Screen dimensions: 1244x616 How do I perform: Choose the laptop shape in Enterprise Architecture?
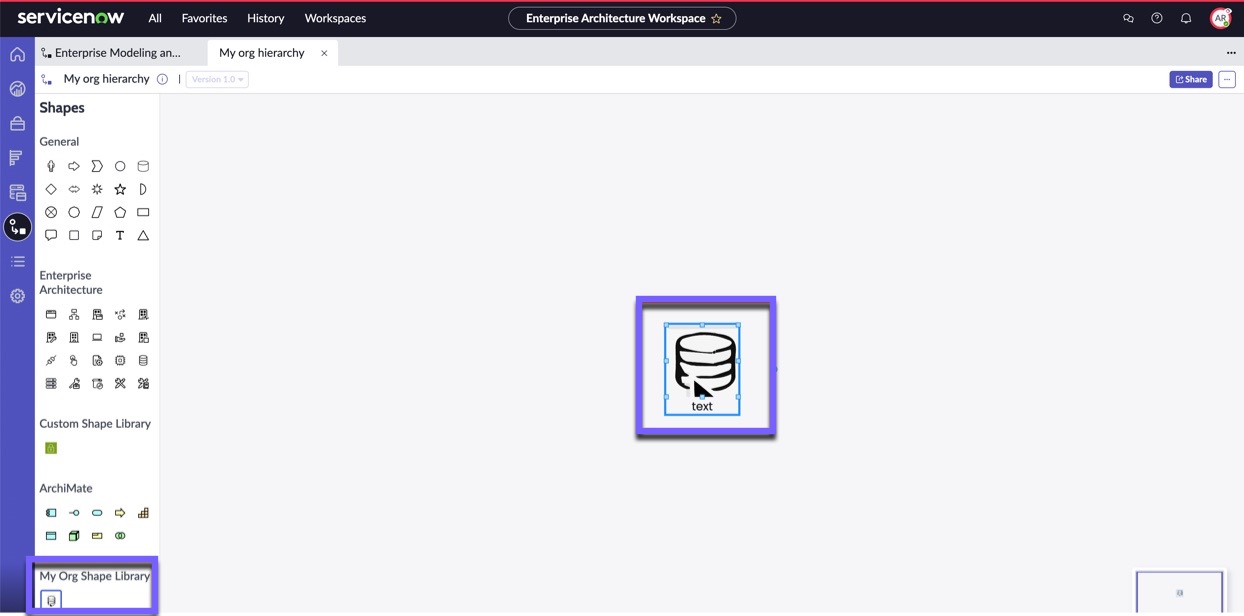click(x=97, y=337)
